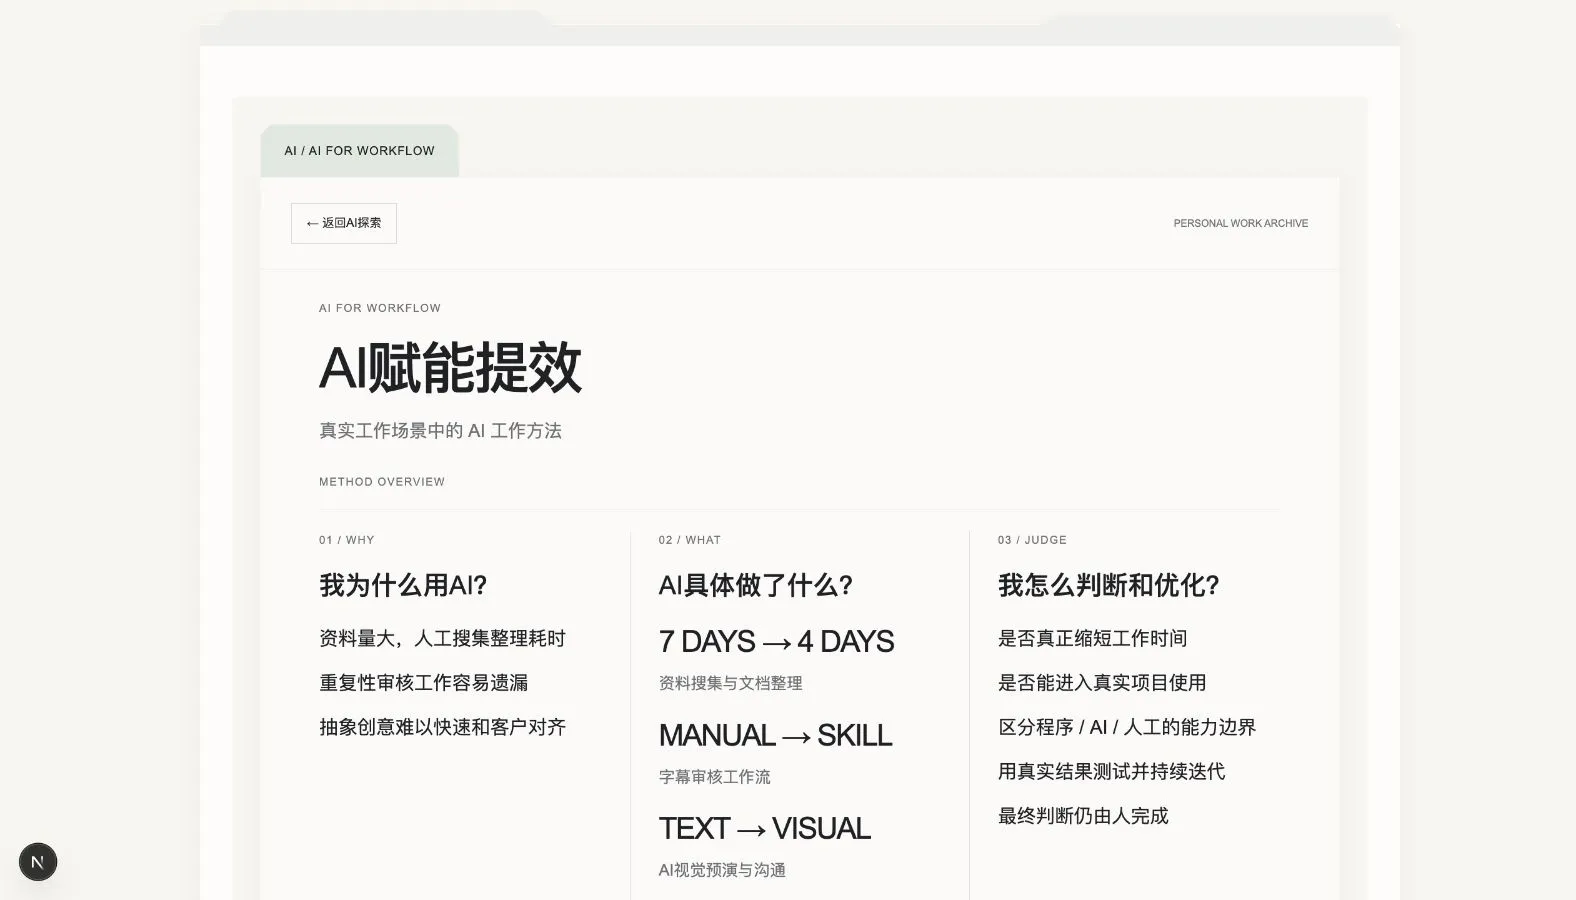Open the Next.js dev tools N icon
Screen dimensions: 1576x900
pyautogui.click(x=38, y=862)
